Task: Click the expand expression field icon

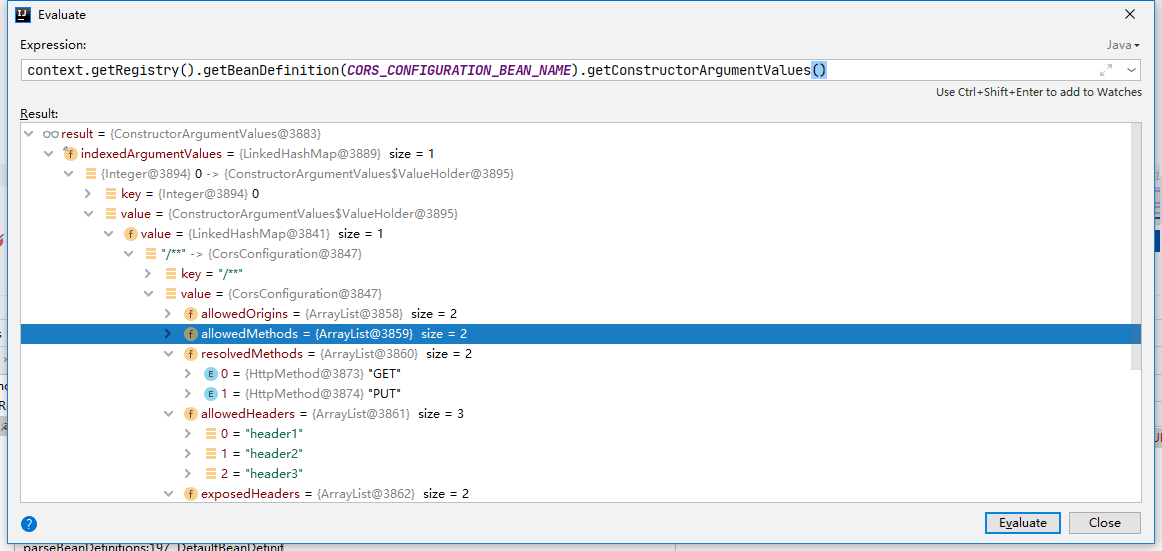Action: (x=1106, y=70)
